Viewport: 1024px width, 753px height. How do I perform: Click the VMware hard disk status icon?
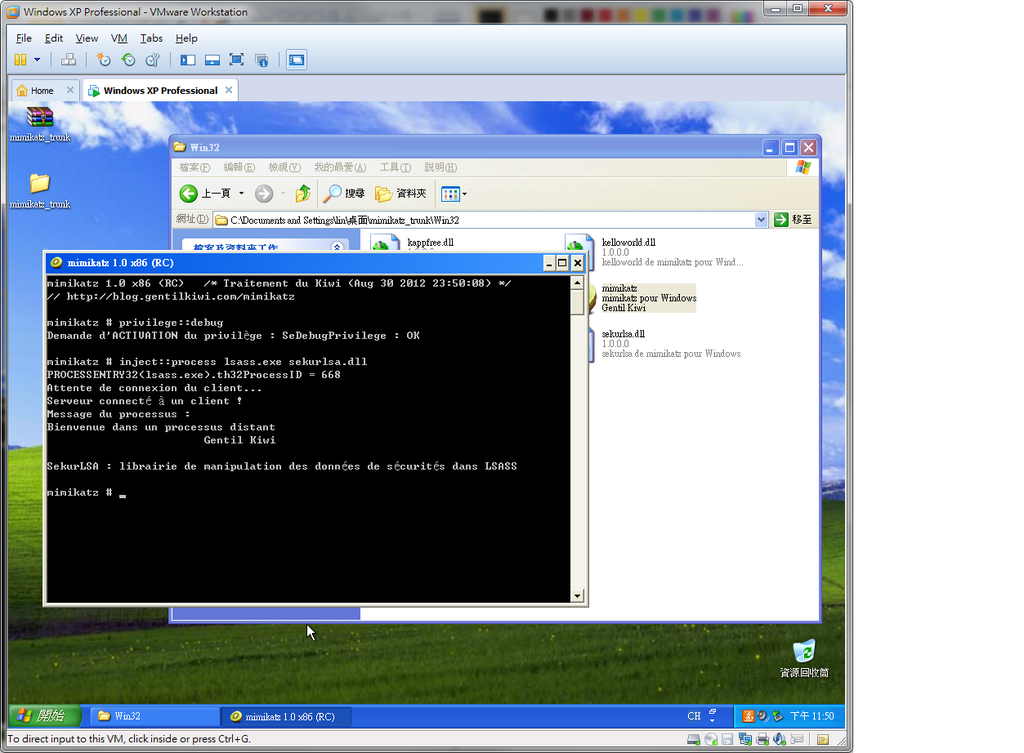694,739
